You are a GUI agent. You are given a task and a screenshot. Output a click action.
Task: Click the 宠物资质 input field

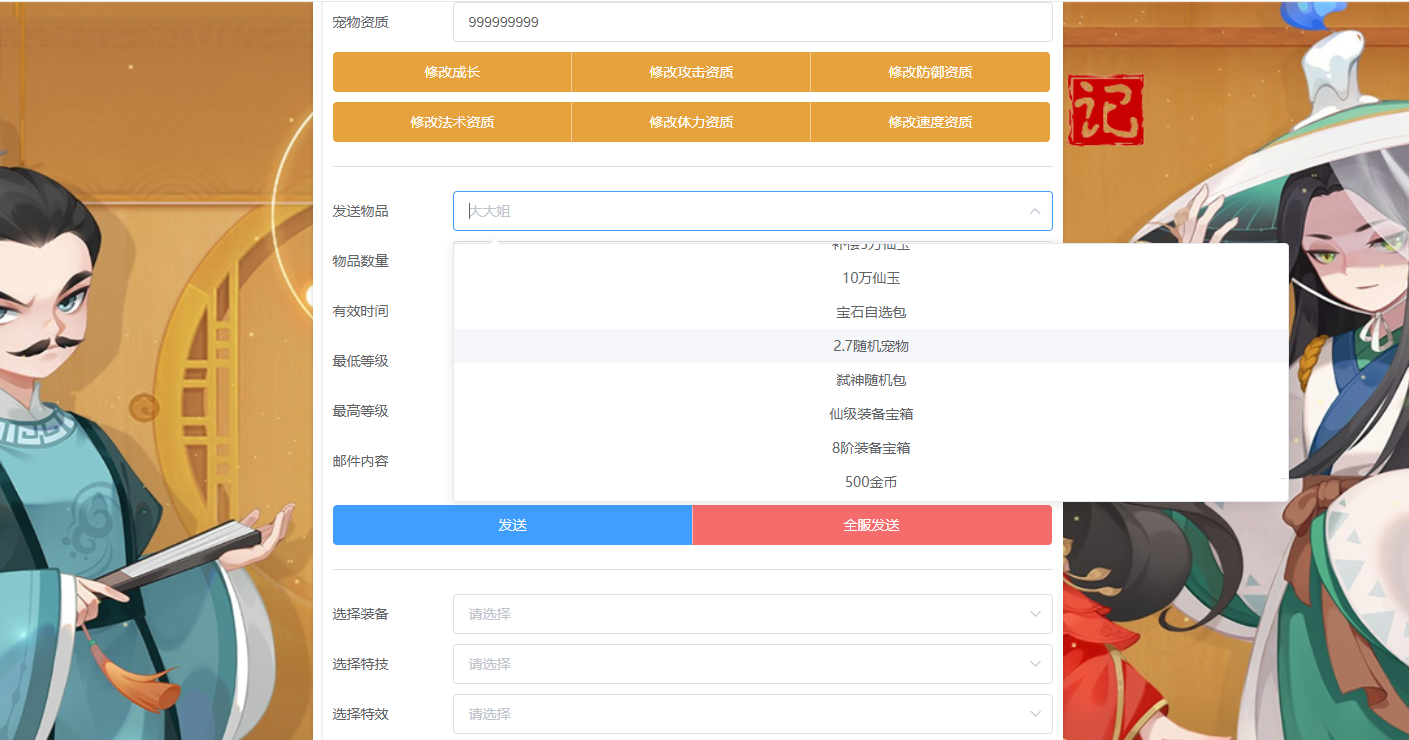(x=752, y=22)
